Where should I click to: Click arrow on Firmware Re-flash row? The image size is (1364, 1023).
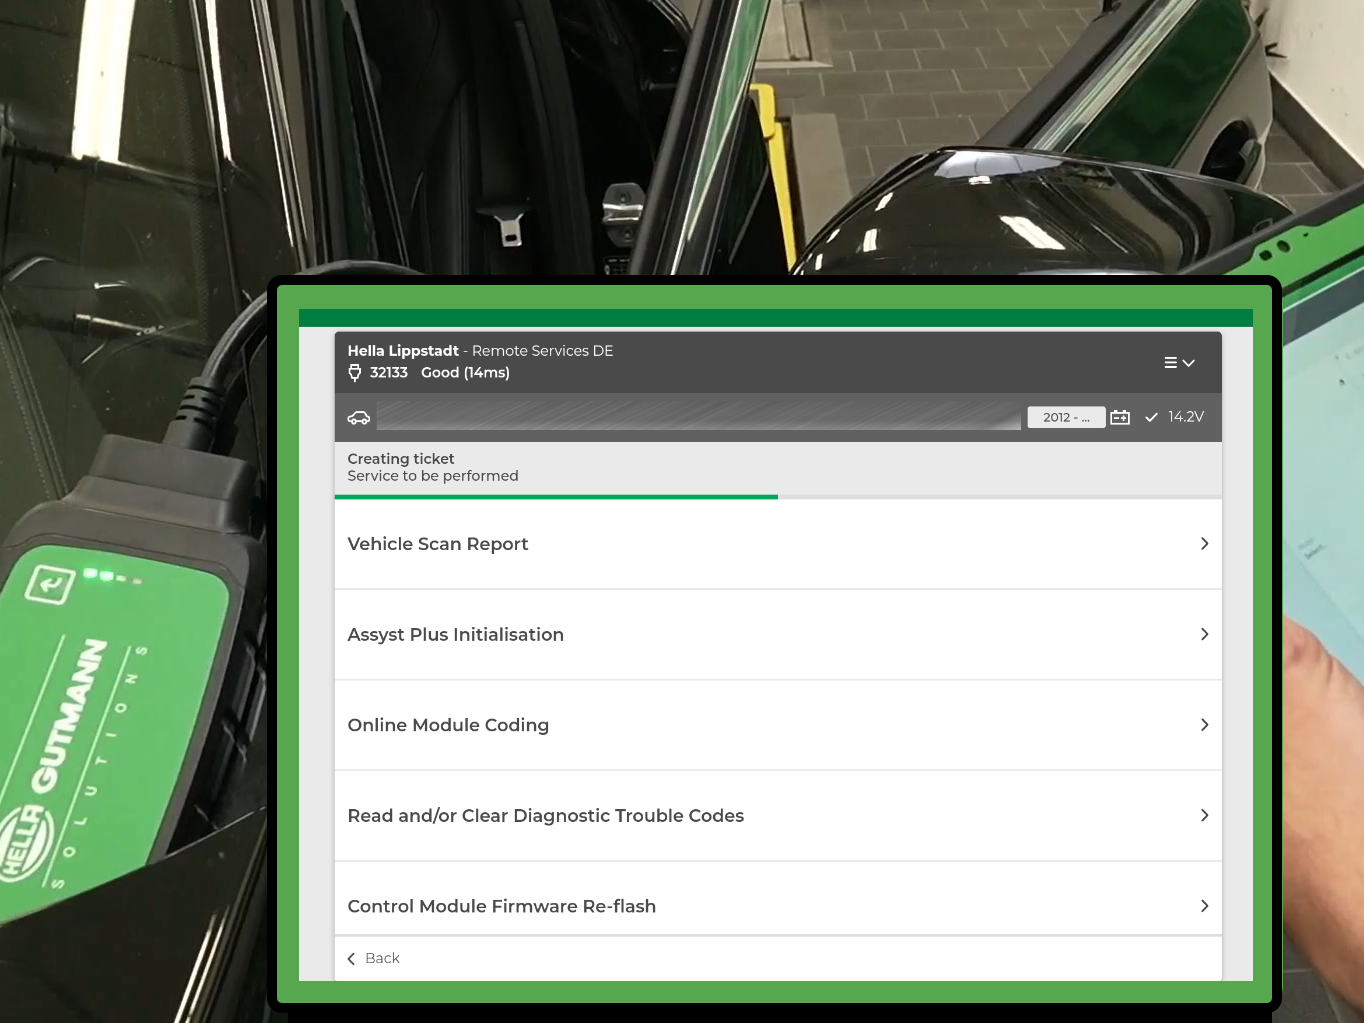click(x=1204, y=906)
